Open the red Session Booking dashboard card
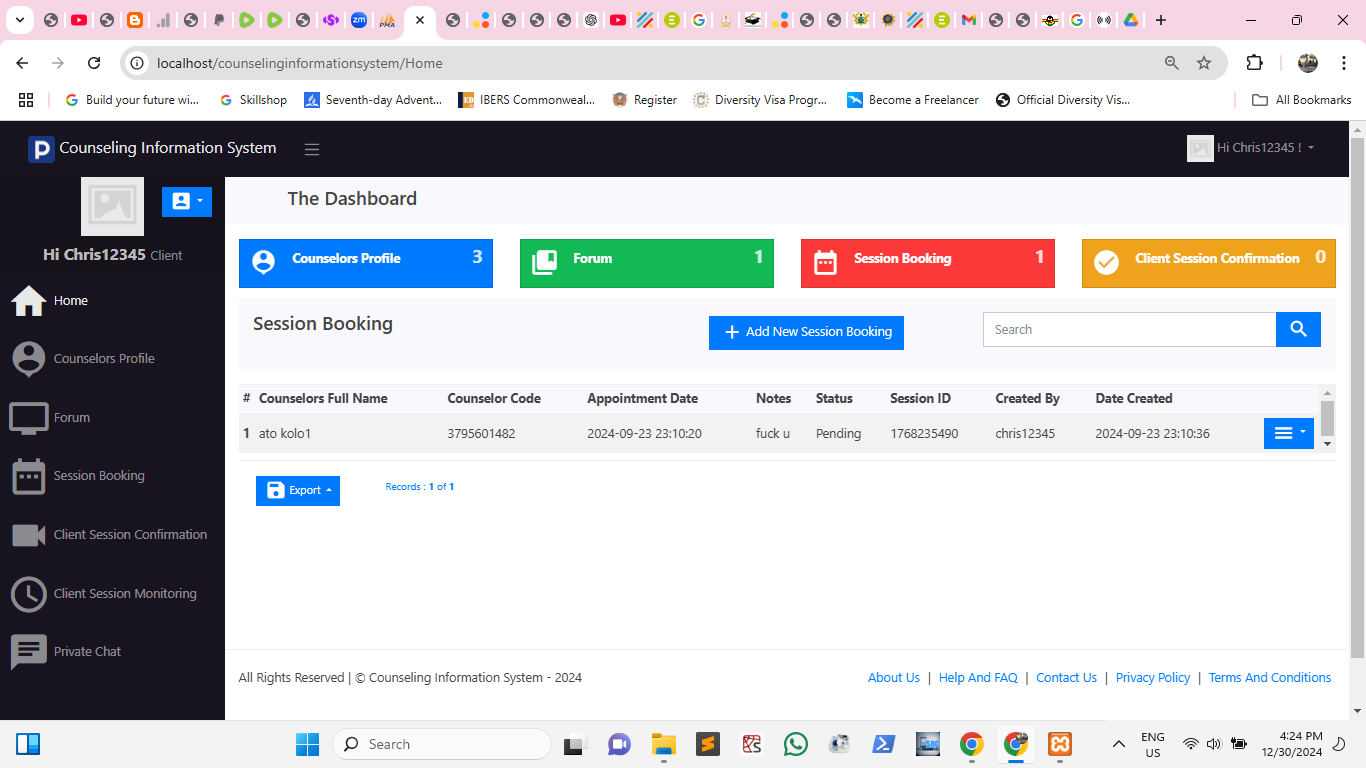Viewport: 1366px width, 768px height. click(927, 263)
